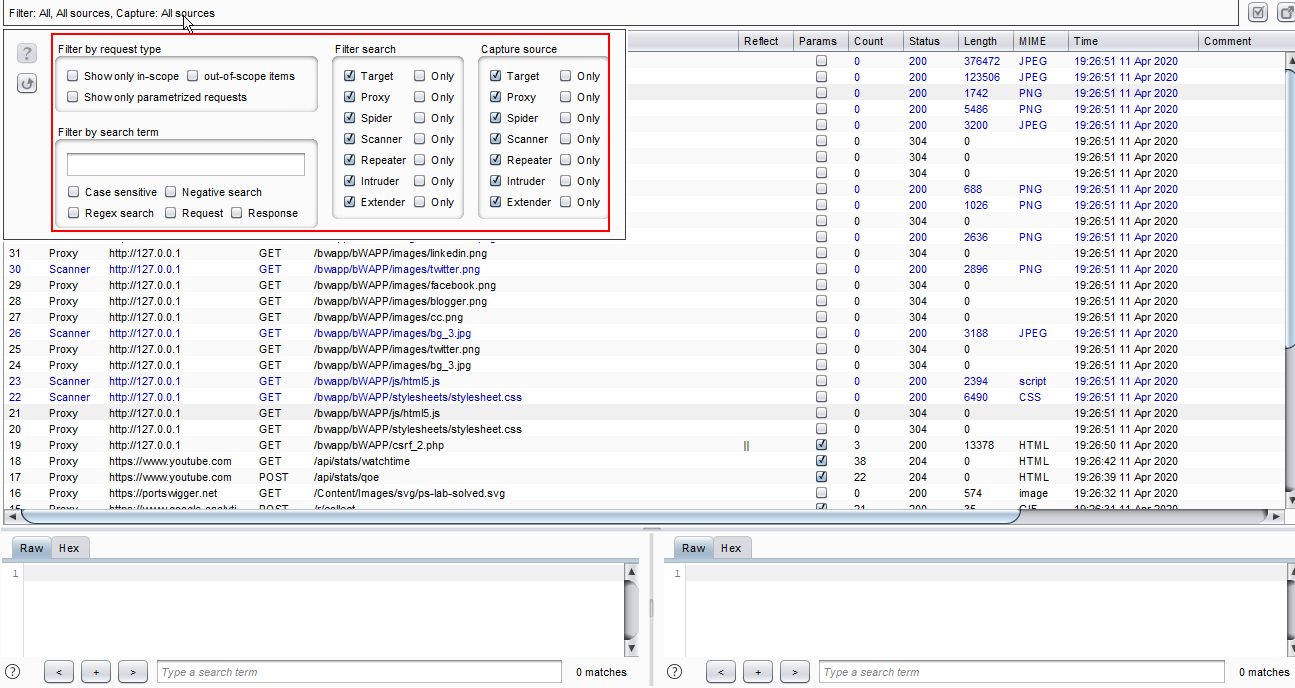The image size is (1295, 688).
Task: Click next match button in left pane
Action: [133, 672]
